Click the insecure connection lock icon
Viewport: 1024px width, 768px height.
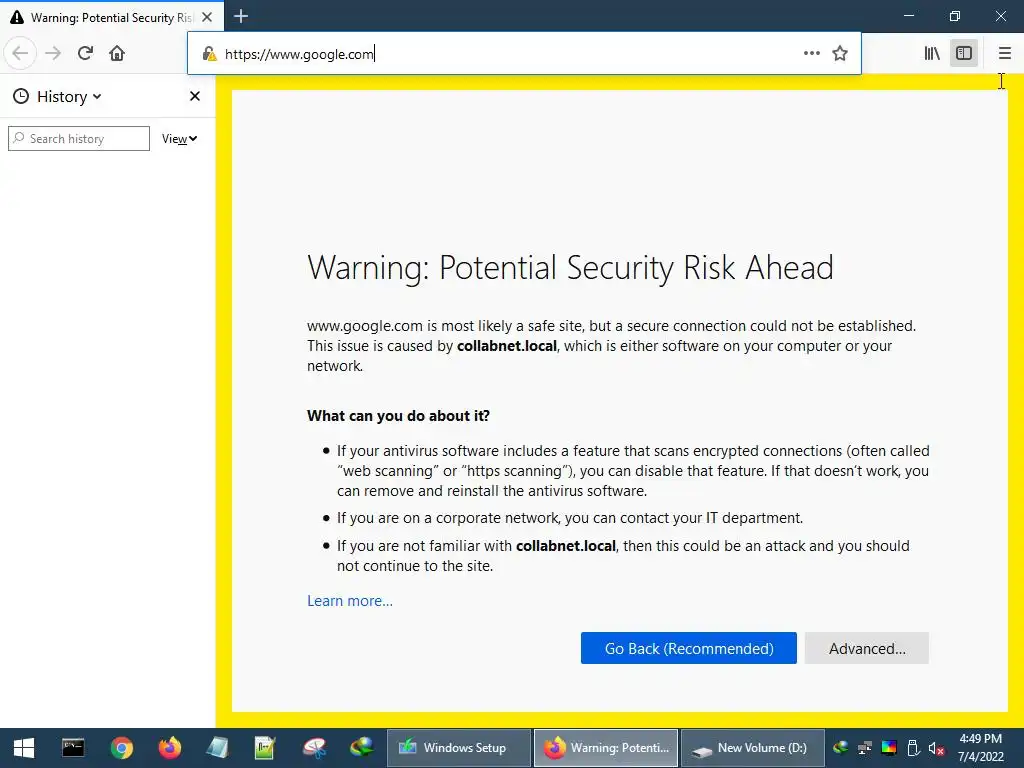coord(209,54)
